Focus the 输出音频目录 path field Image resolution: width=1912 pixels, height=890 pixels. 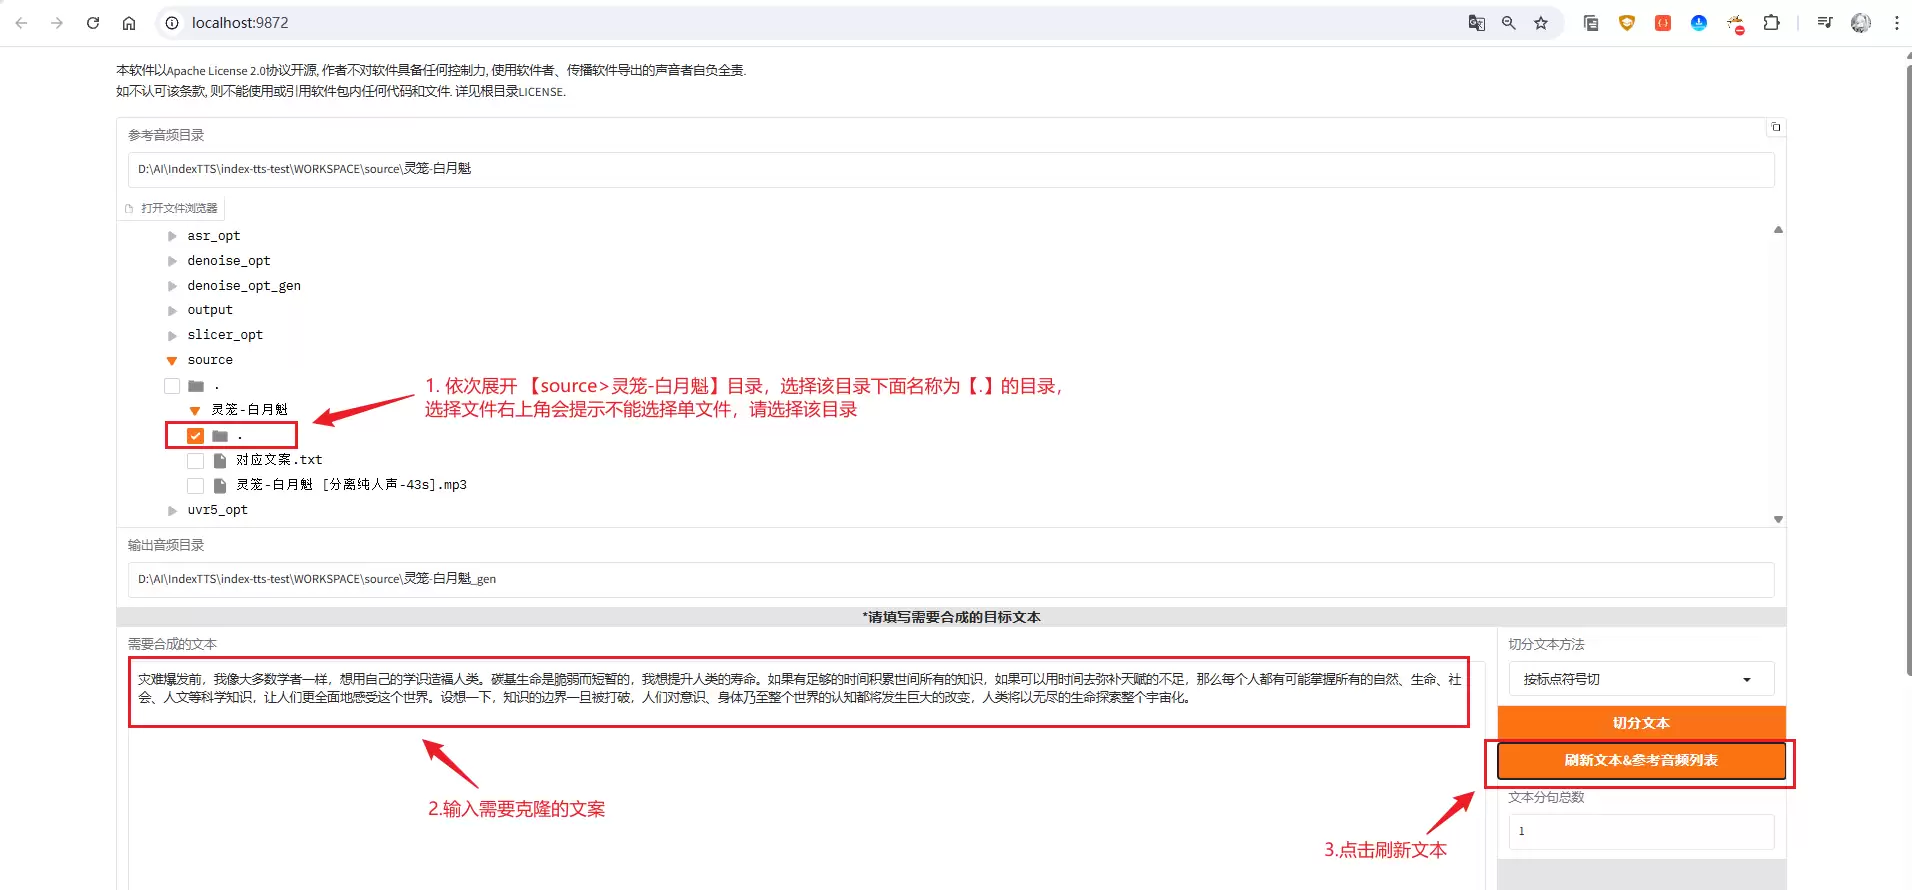pos(951,579)
